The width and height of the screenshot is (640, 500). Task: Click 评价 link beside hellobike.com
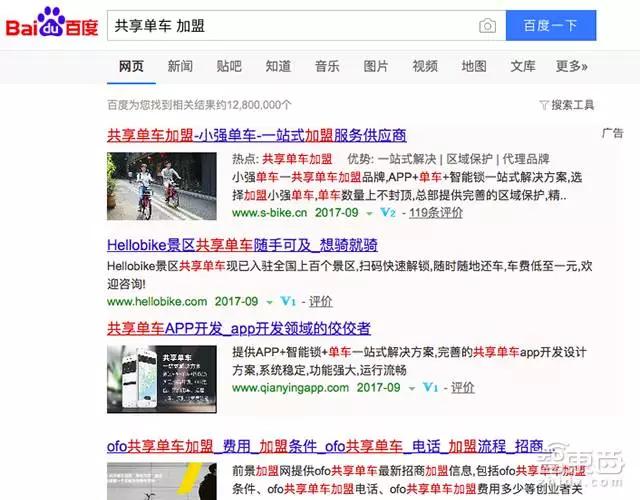320,302
